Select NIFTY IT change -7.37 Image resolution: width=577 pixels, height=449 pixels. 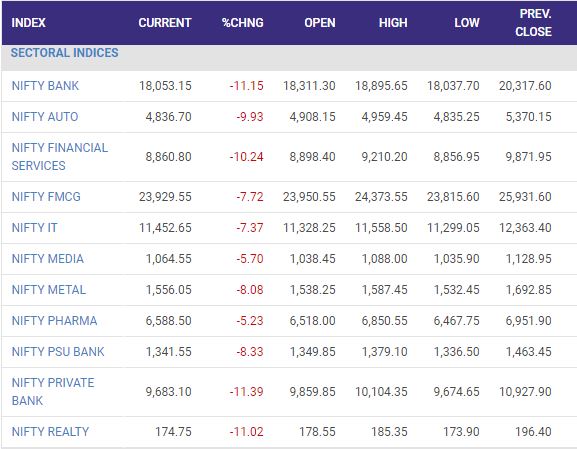pos(250,227)
